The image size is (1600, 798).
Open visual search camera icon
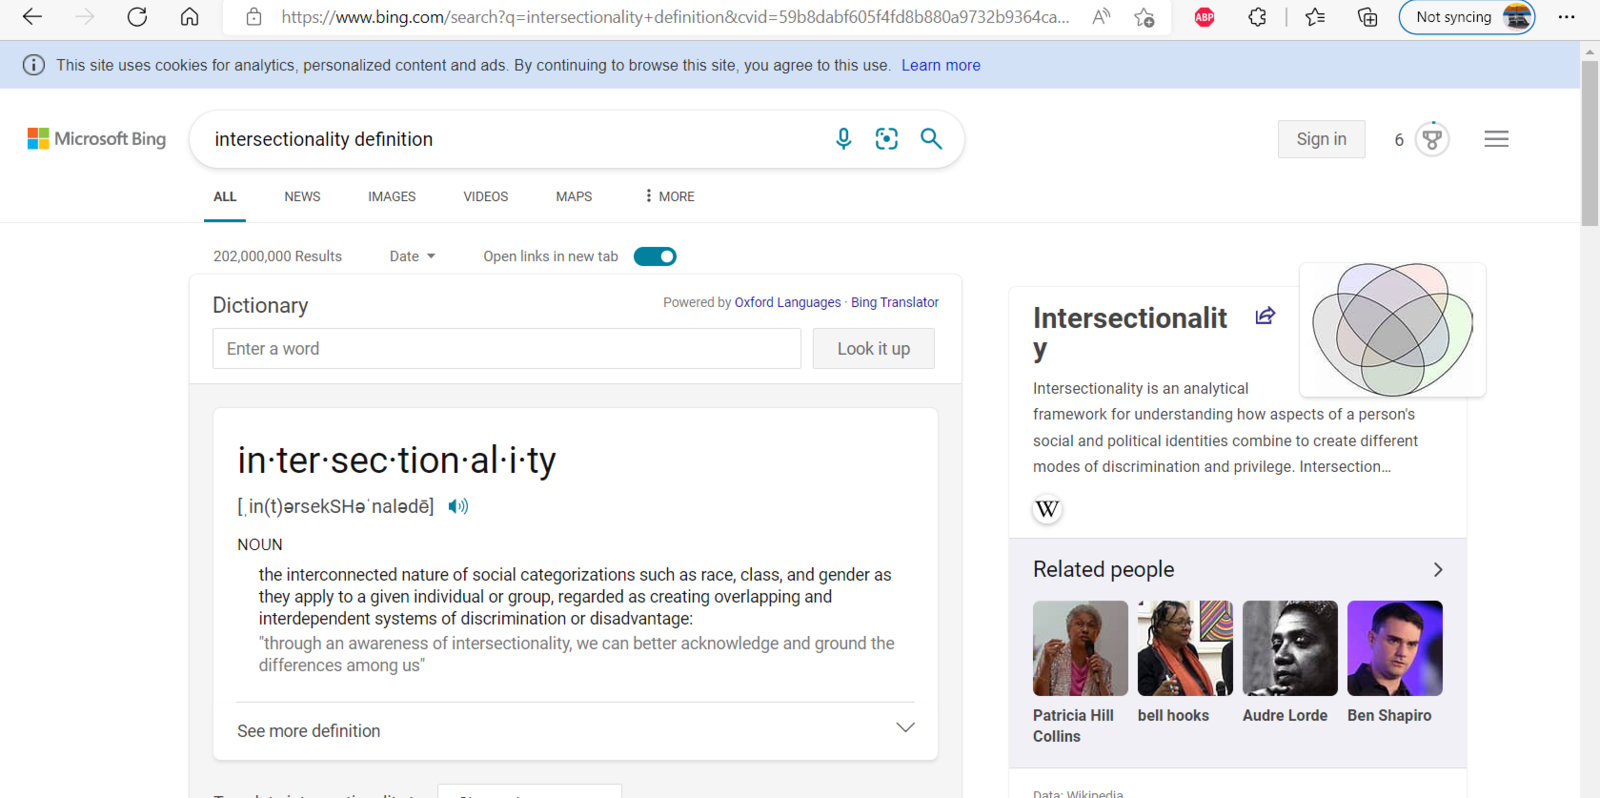886,139
